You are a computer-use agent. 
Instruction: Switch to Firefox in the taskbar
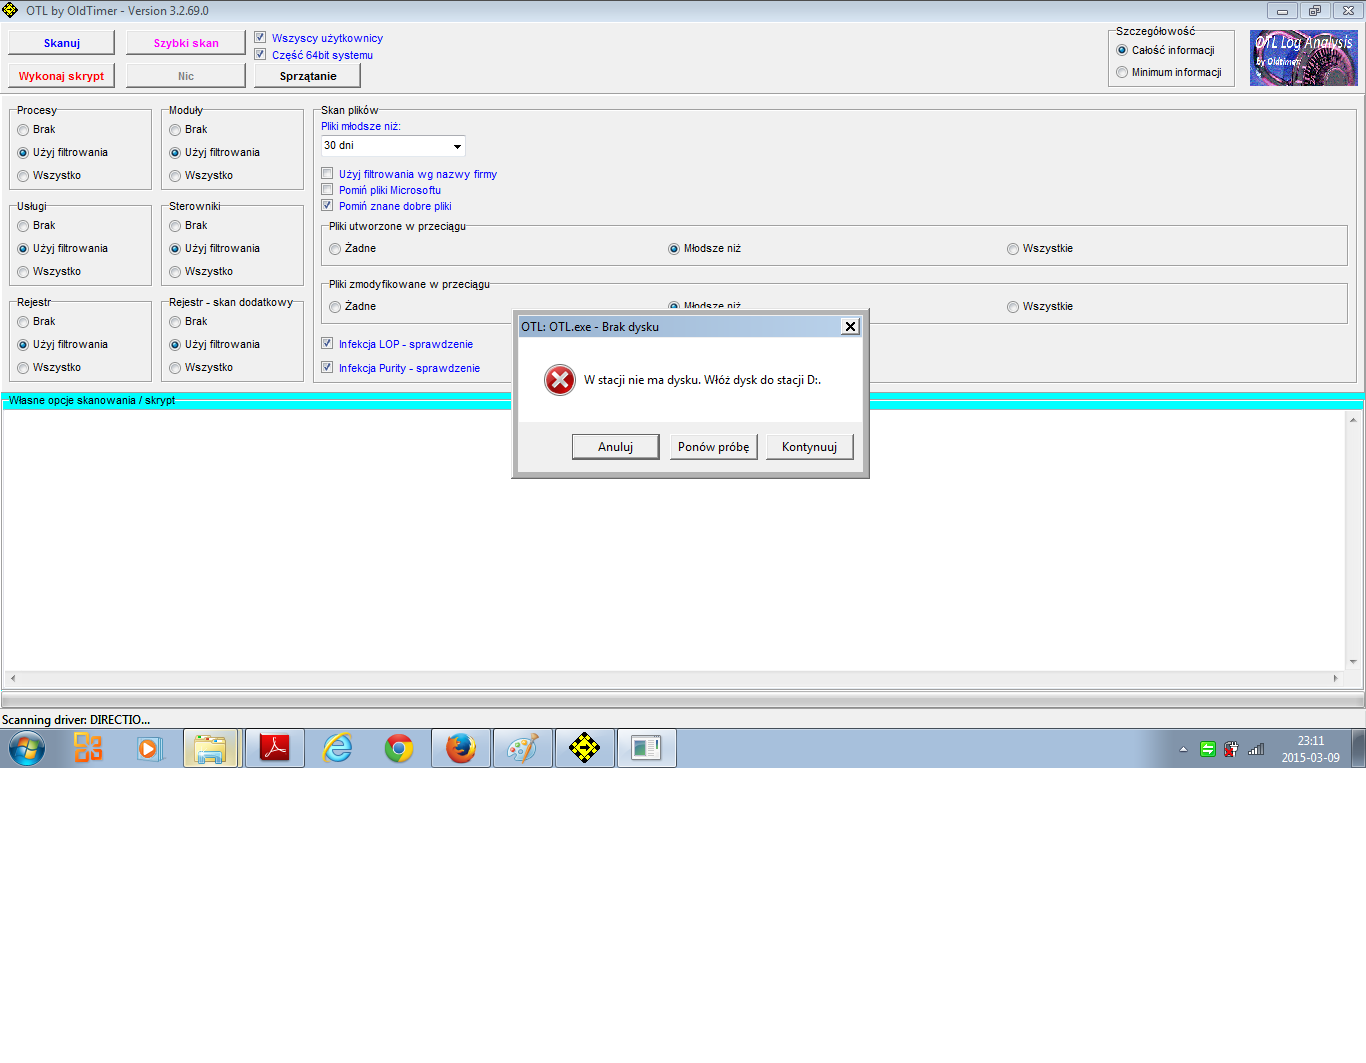(x=461, y=748)
